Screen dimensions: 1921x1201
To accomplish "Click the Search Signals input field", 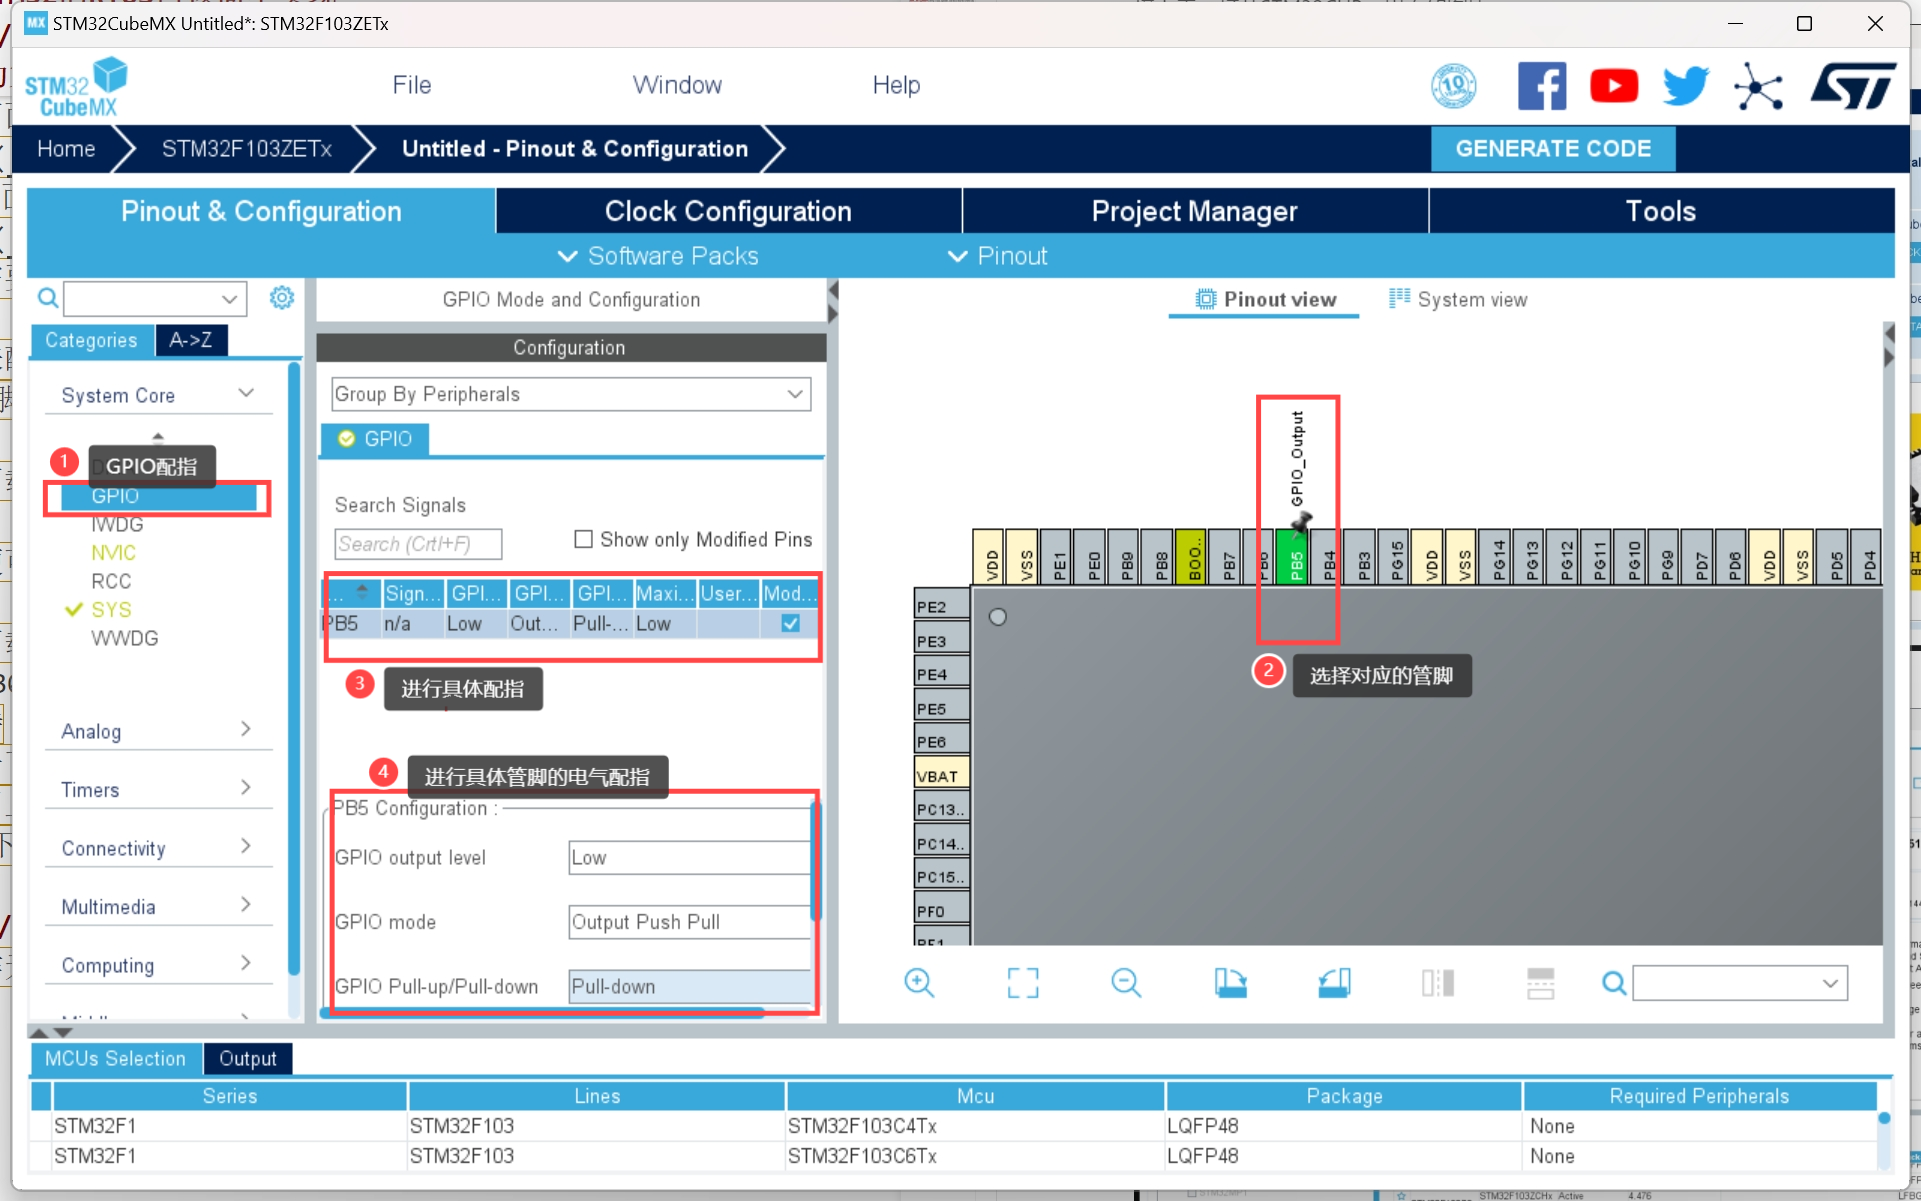I will (x=418, y=544).
